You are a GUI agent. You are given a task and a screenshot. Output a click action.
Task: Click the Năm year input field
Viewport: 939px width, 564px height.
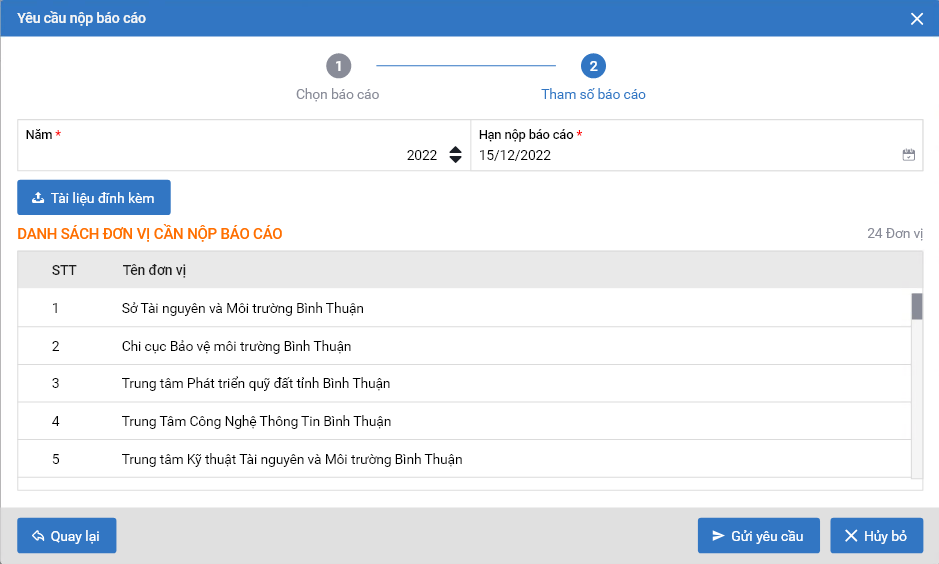(230, 155)
